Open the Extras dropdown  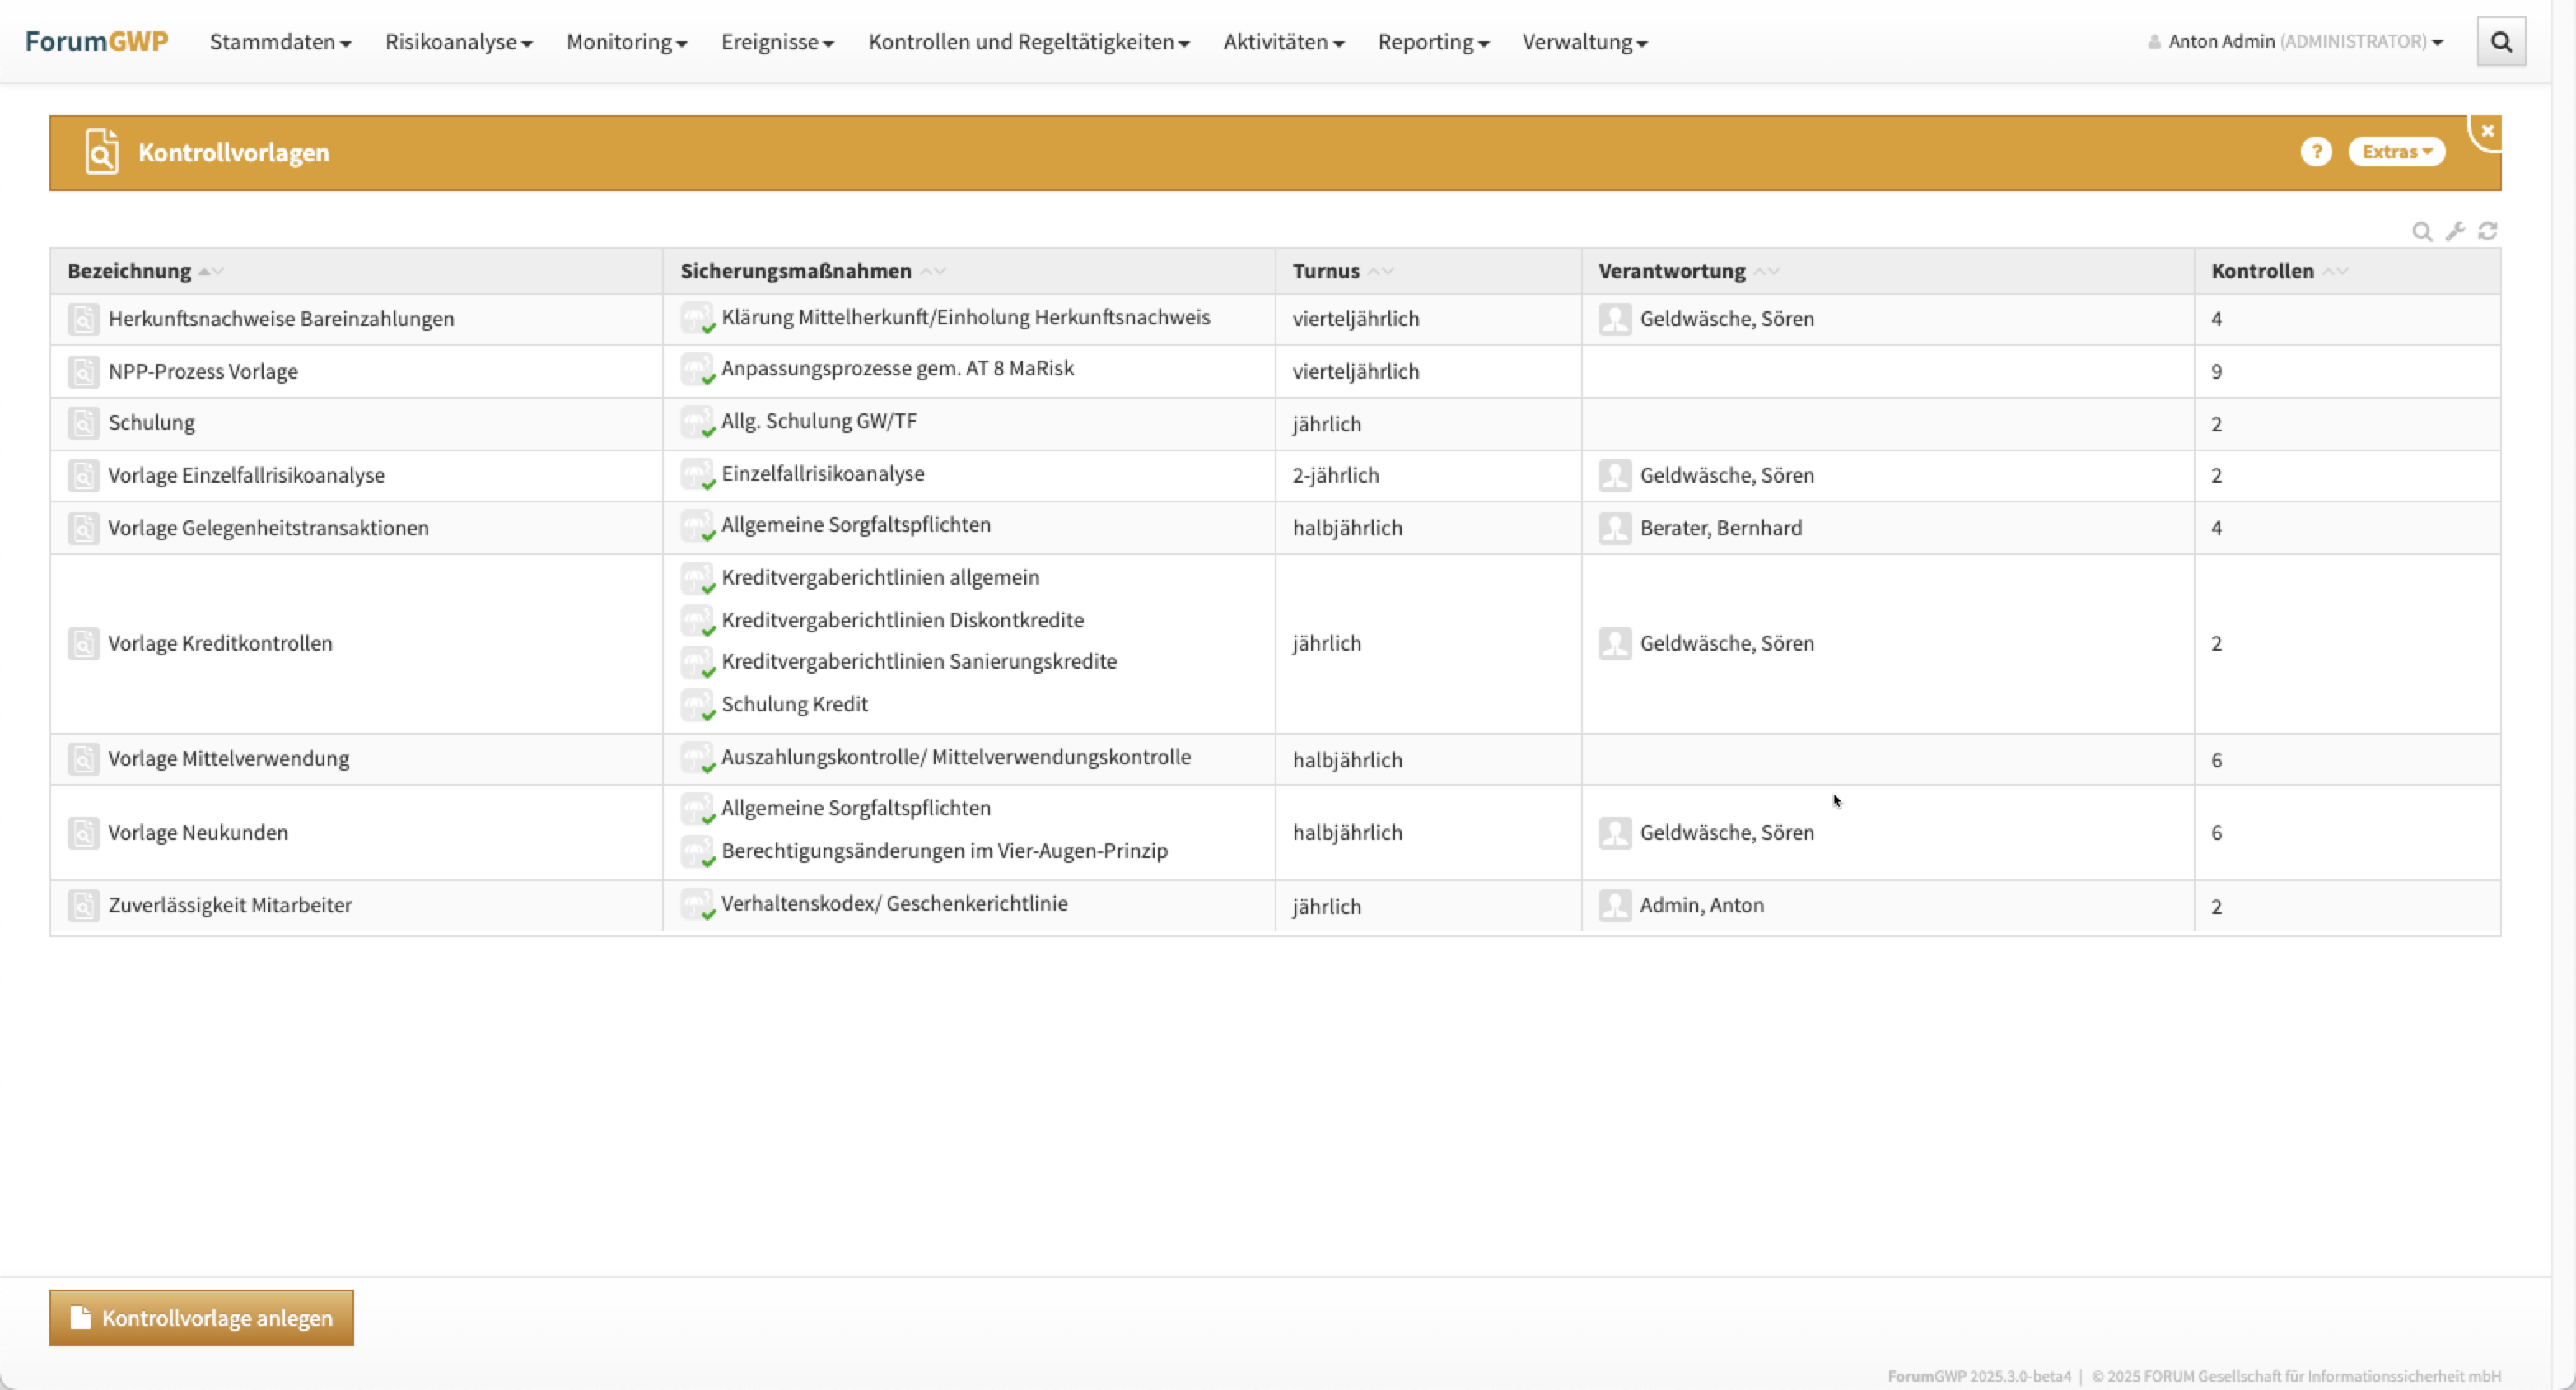(x=2396, y=152)
